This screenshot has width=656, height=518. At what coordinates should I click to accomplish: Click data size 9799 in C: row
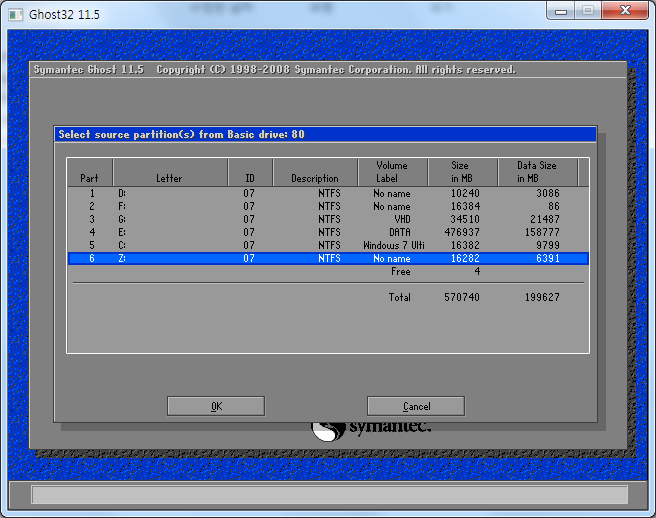click(548, 245)
